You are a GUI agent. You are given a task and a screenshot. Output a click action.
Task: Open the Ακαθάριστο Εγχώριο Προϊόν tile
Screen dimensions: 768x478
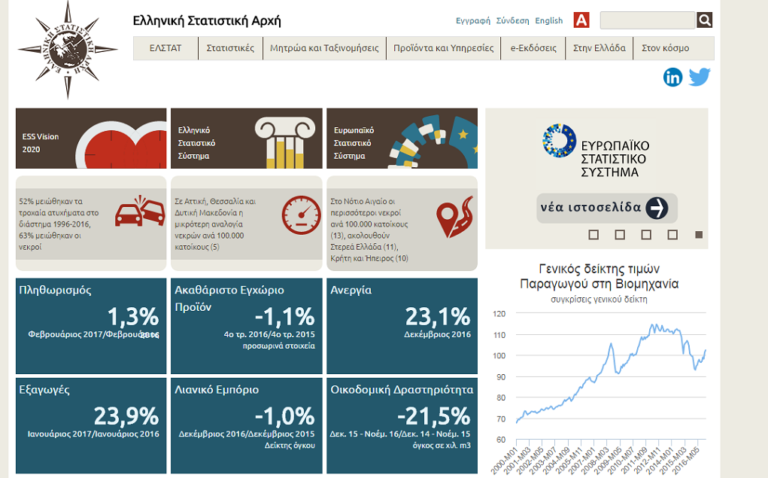click(x=246, y=326)
